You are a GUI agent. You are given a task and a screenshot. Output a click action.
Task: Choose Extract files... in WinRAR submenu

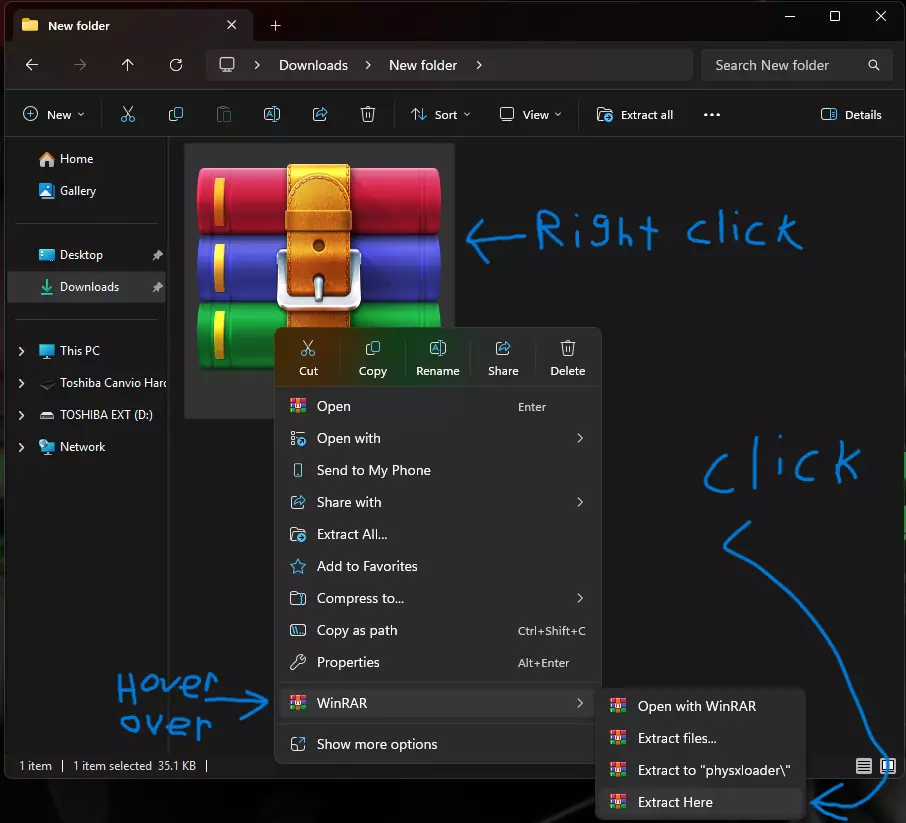pyautogui.click(x=700, y=738)
